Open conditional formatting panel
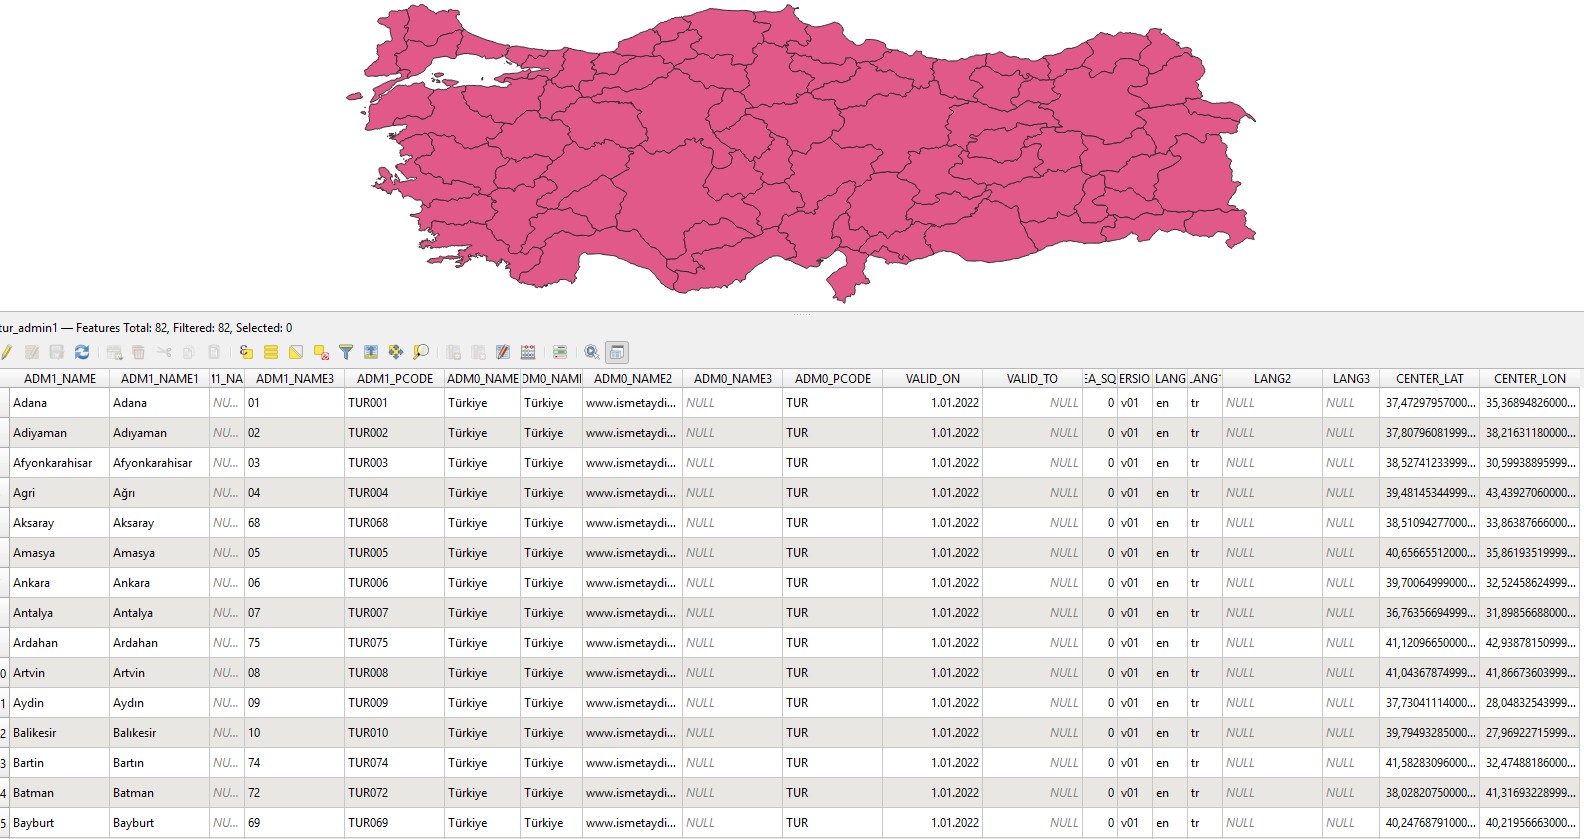 point(560,352)
